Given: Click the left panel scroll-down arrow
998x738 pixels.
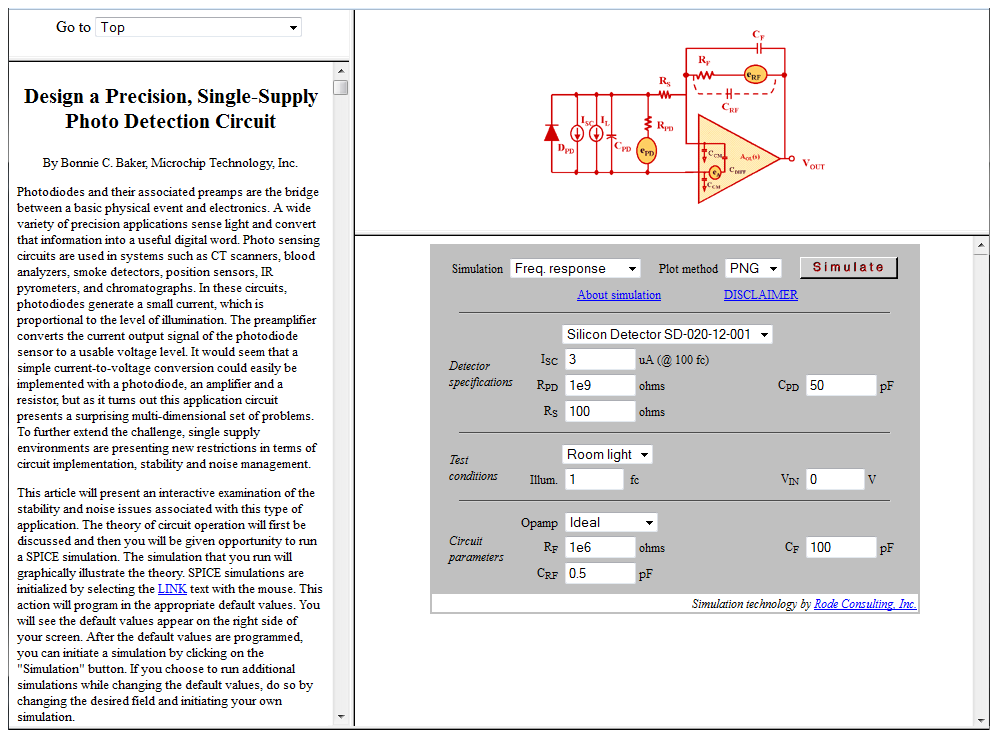Looking at the screenshot, I should (x=341, y=717).
